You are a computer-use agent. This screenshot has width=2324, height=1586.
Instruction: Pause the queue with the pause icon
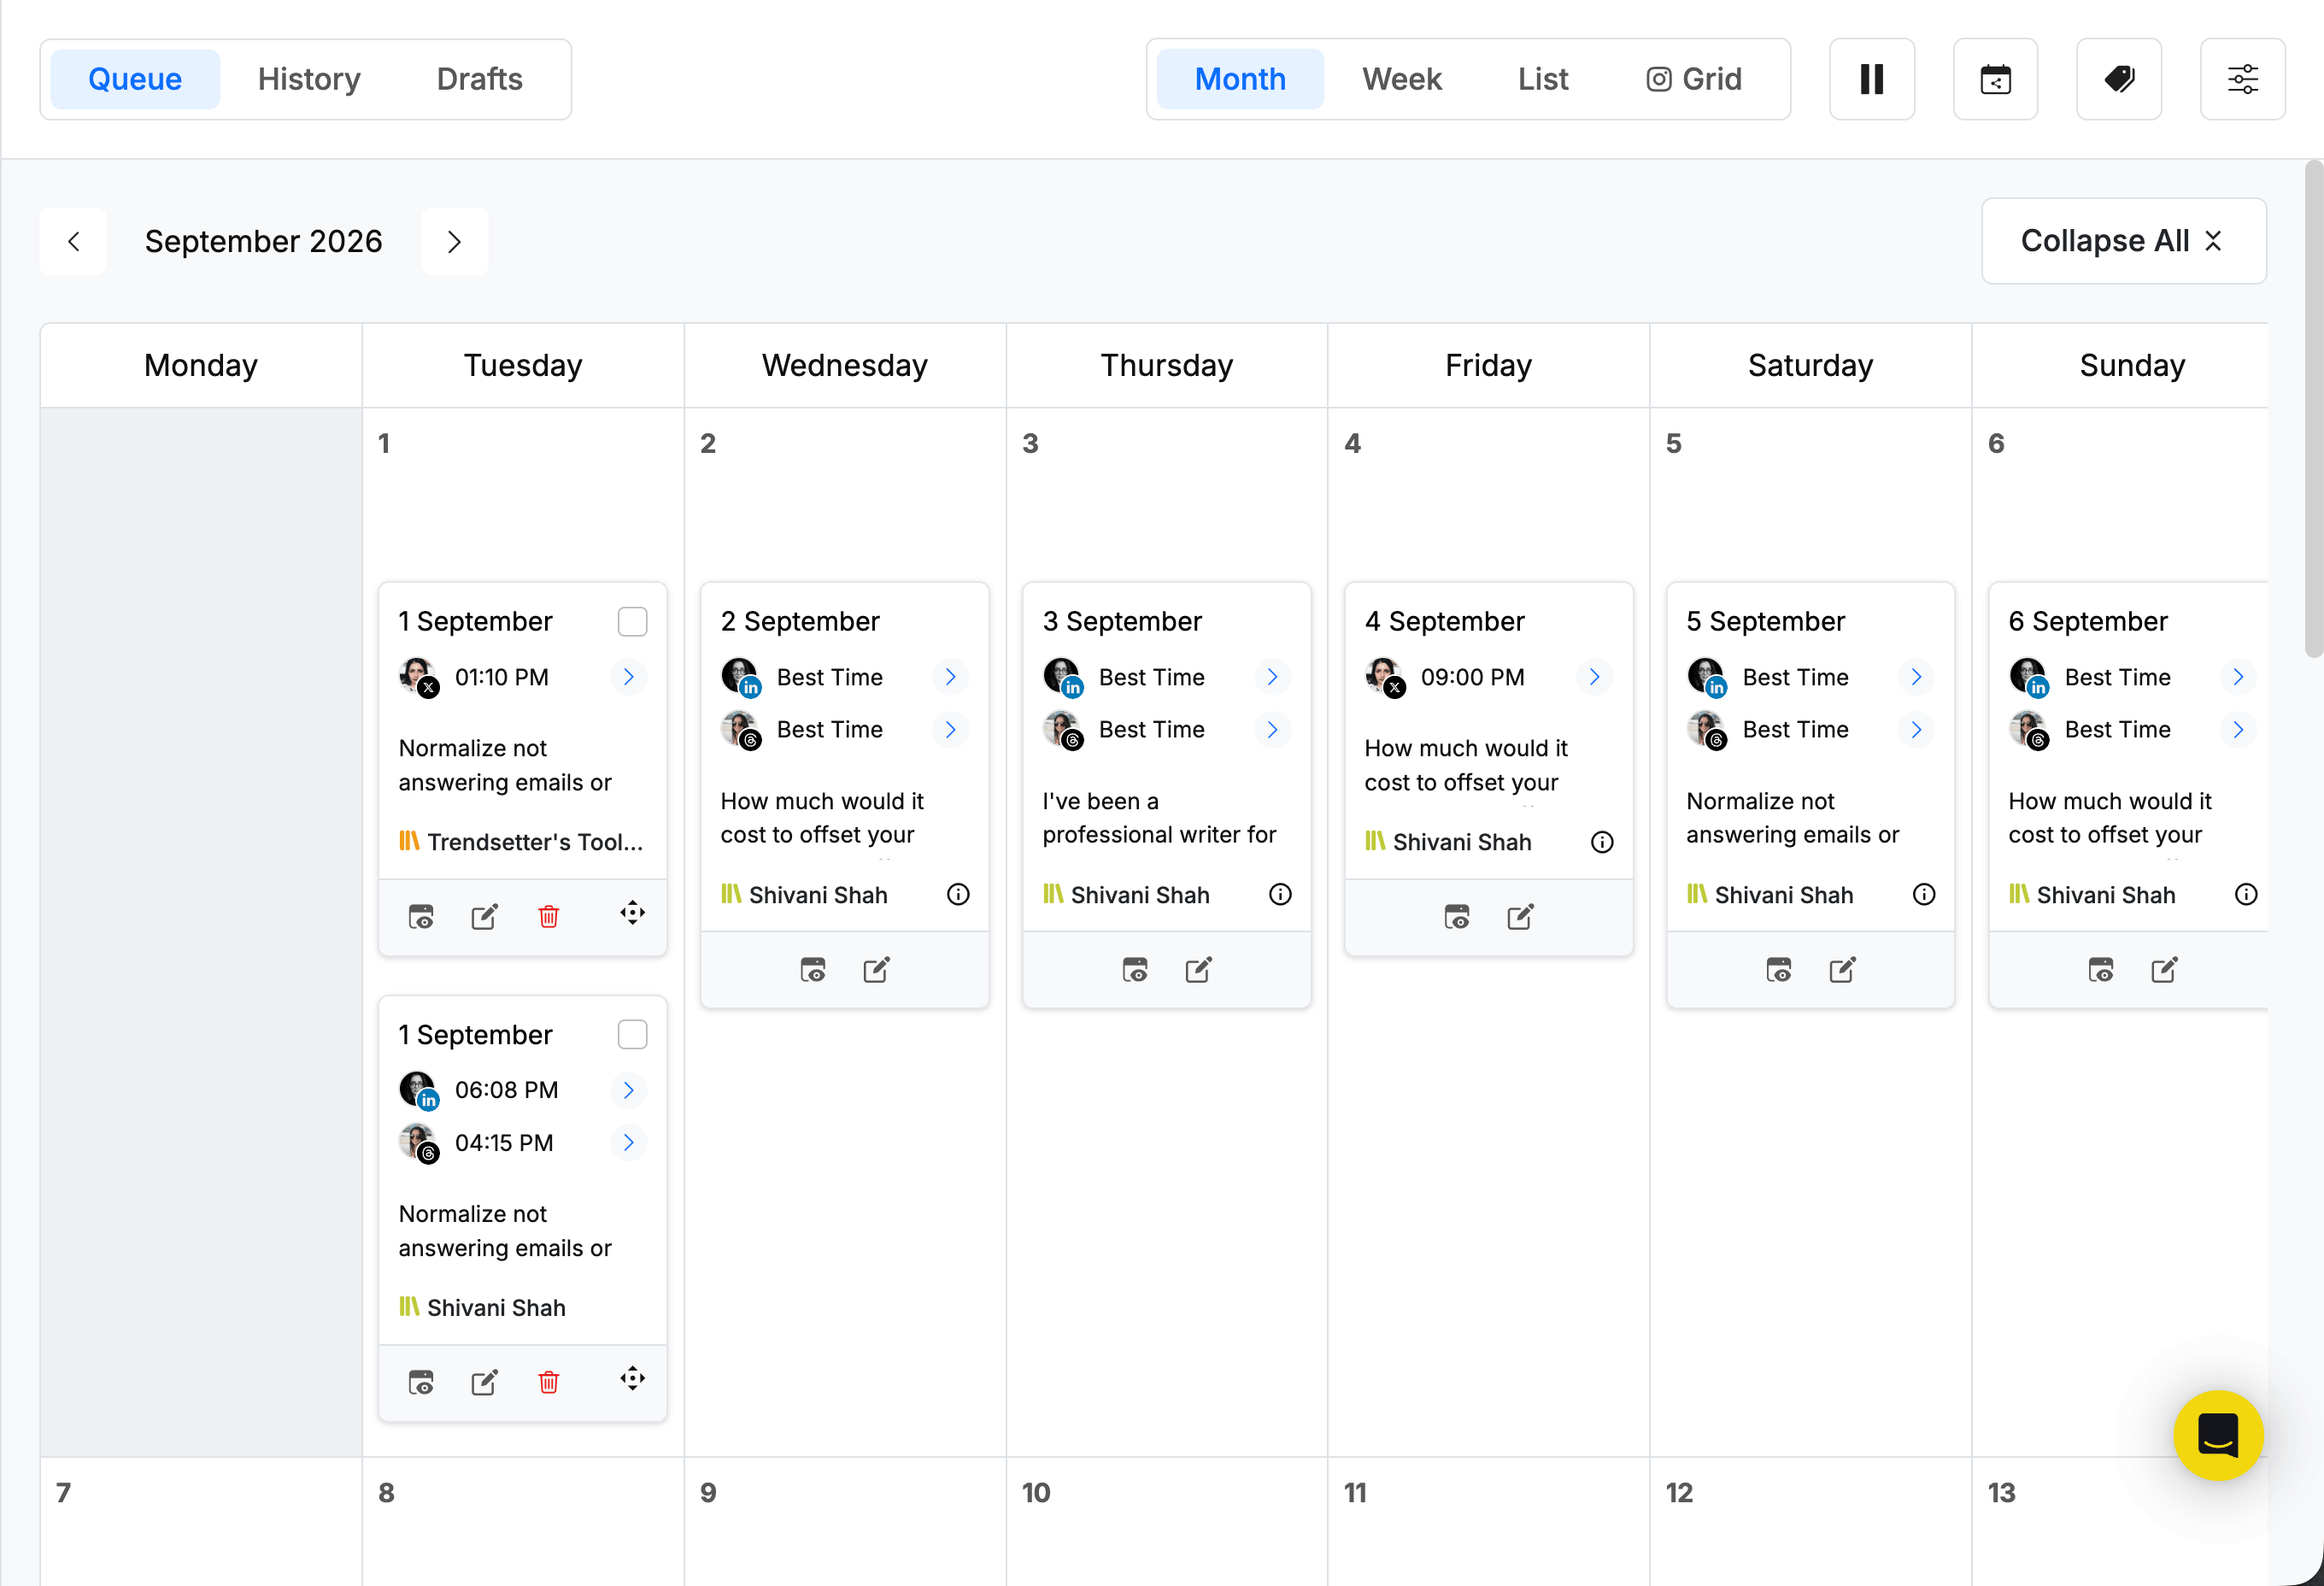pyautogui.click(x=1871, y=79)
